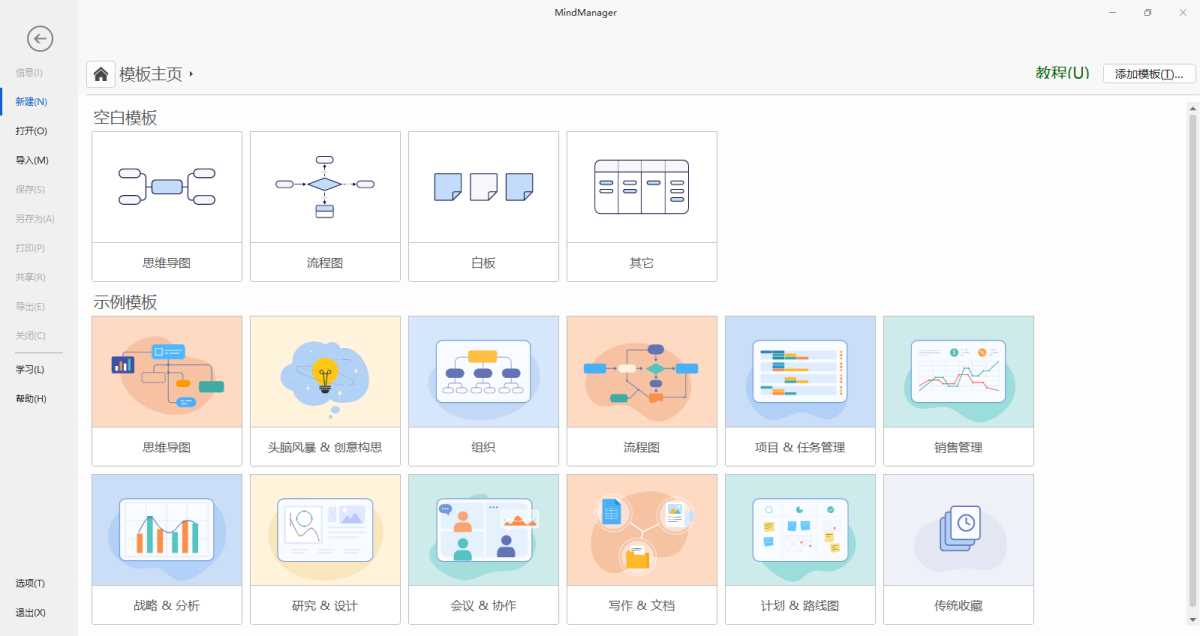Open the 传统收藏 clock stack thumbnail
Screen dimensions: 1200x636
[958, 530]
